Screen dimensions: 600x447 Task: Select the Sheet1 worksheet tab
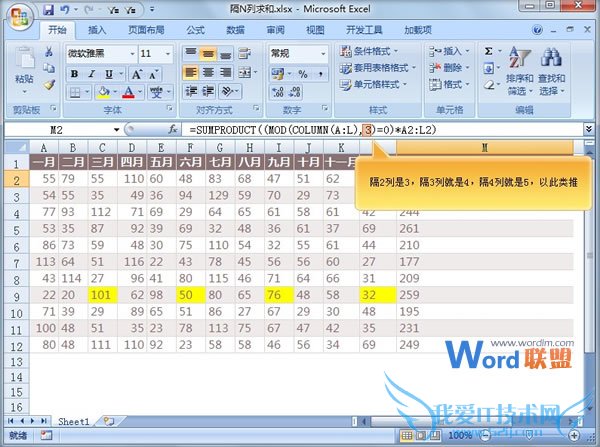[x=73, y=422]
